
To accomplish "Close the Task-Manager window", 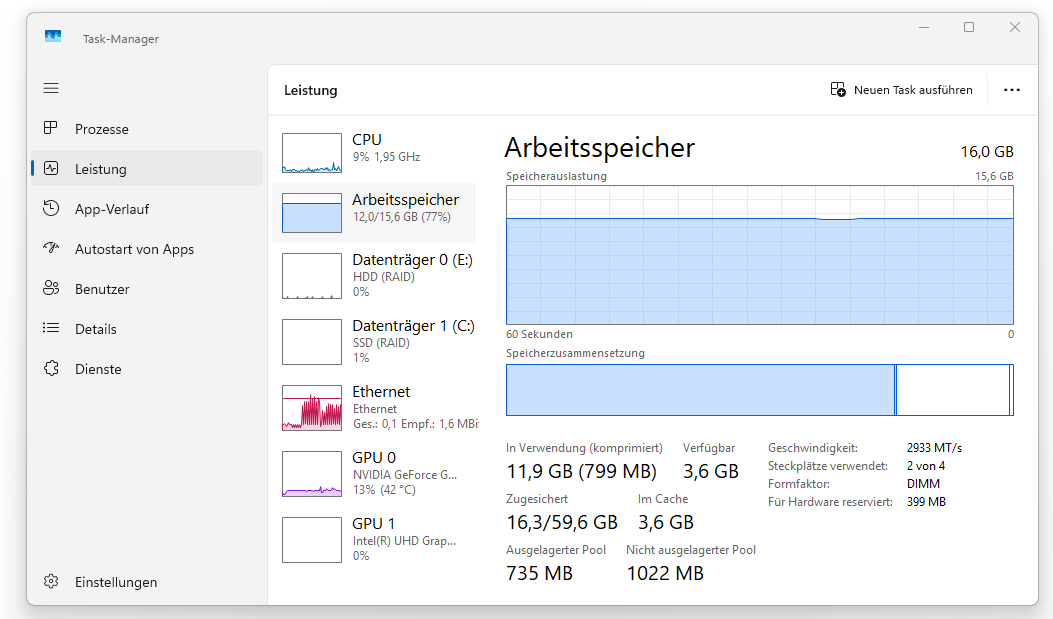I will pyautogui.click(x=1015, y=28).
